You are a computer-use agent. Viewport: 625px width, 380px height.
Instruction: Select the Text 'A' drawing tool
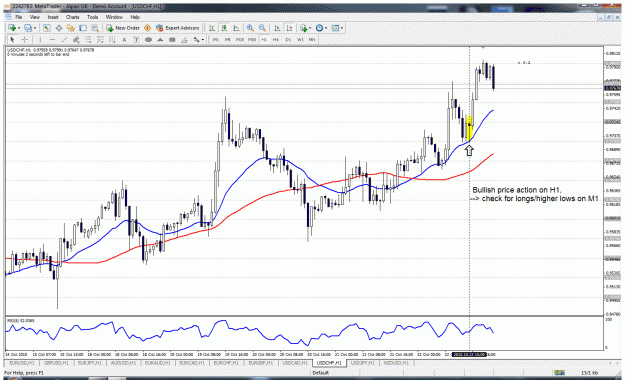click(124, 39)
